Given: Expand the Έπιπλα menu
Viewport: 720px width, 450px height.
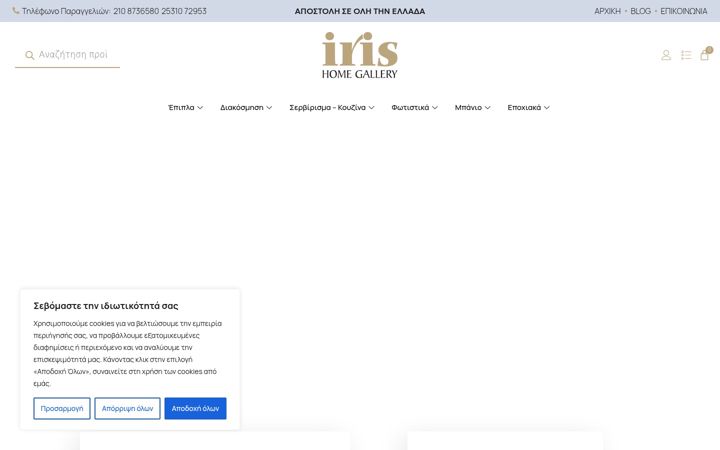Looking at the screenshot, I should [x=186, y=107].
